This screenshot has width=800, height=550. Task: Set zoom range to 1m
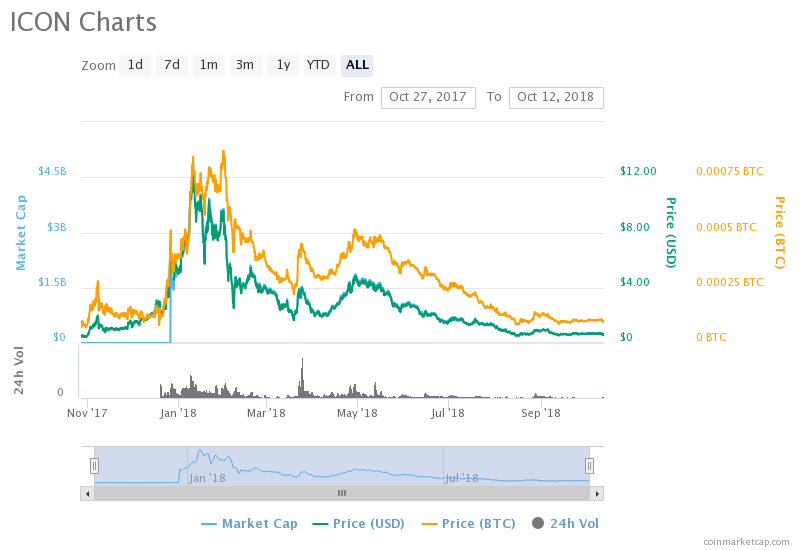209,65
